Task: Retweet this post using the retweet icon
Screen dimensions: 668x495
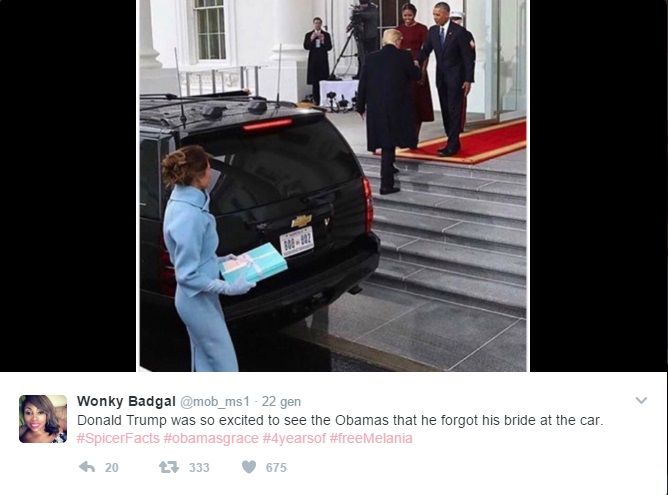Action: (x=169, y=467)
